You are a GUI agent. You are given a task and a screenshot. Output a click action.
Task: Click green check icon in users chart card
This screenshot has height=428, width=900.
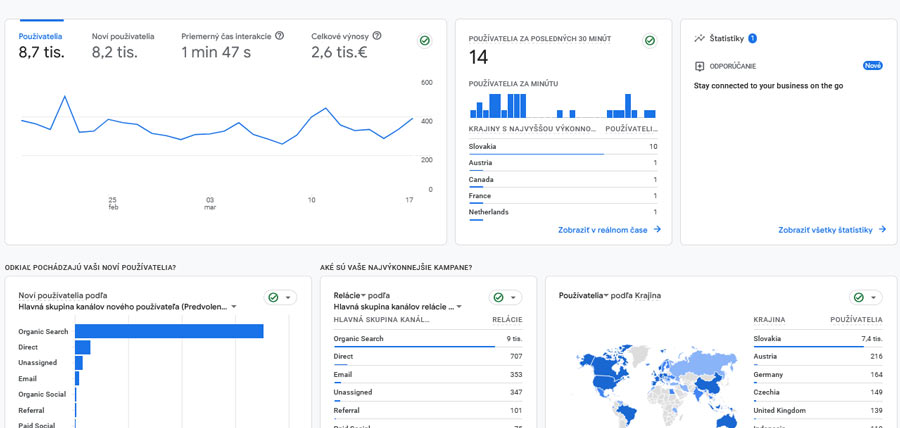point(425,40)
